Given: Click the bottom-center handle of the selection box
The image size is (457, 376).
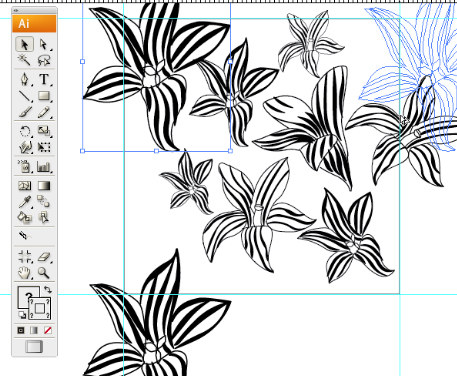Looking at the screenshot, I should [x=157, y=151].
